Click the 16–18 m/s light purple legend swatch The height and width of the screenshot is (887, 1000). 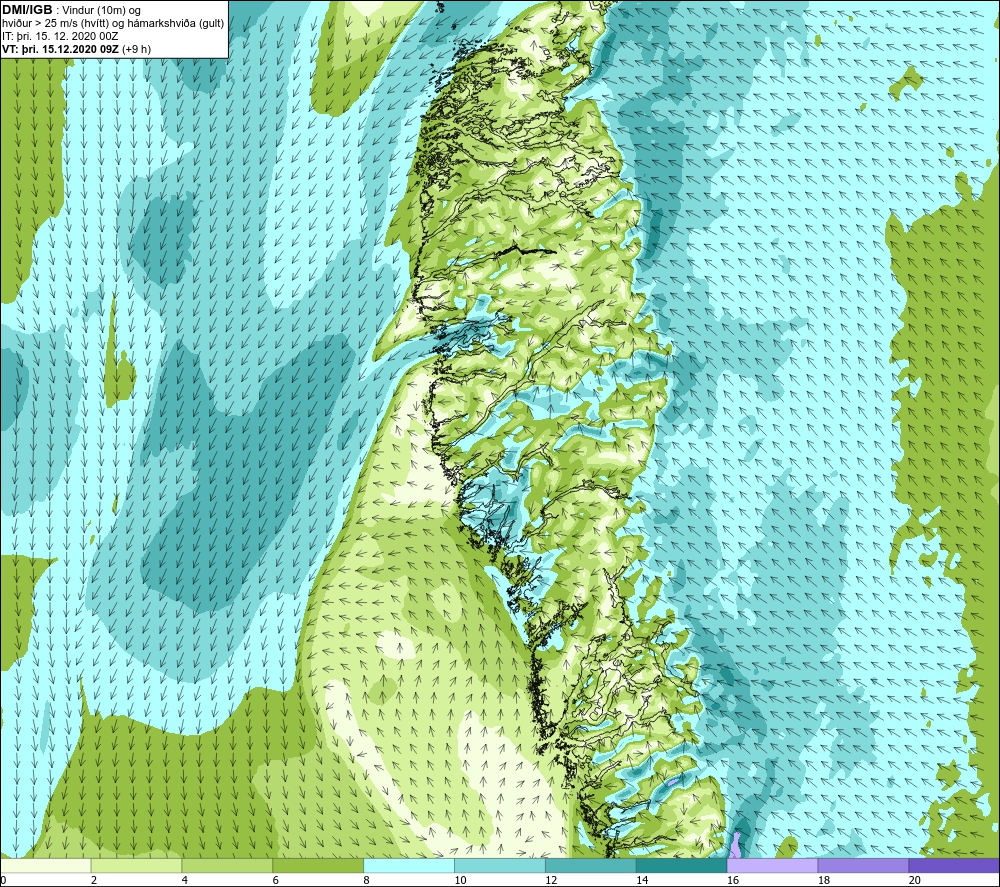pyautogui.click(x=772, y=865)
